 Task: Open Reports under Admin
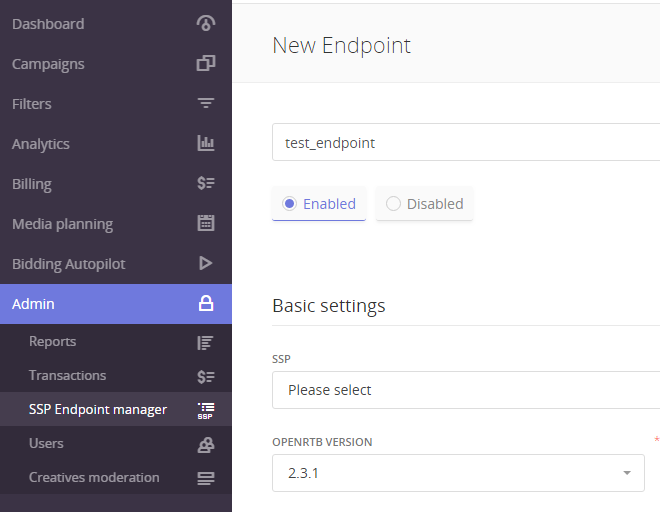tap(116, 341)
